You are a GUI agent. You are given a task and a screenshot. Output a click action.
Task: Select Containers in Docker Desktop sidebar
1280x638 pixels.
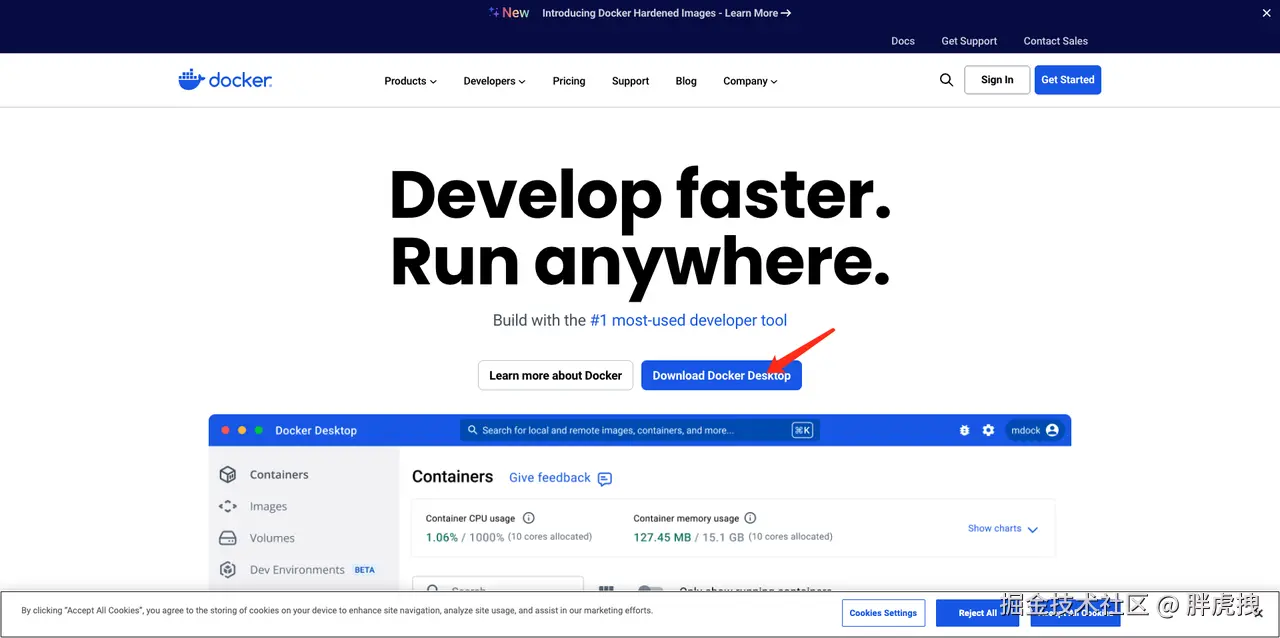[279, 475]
